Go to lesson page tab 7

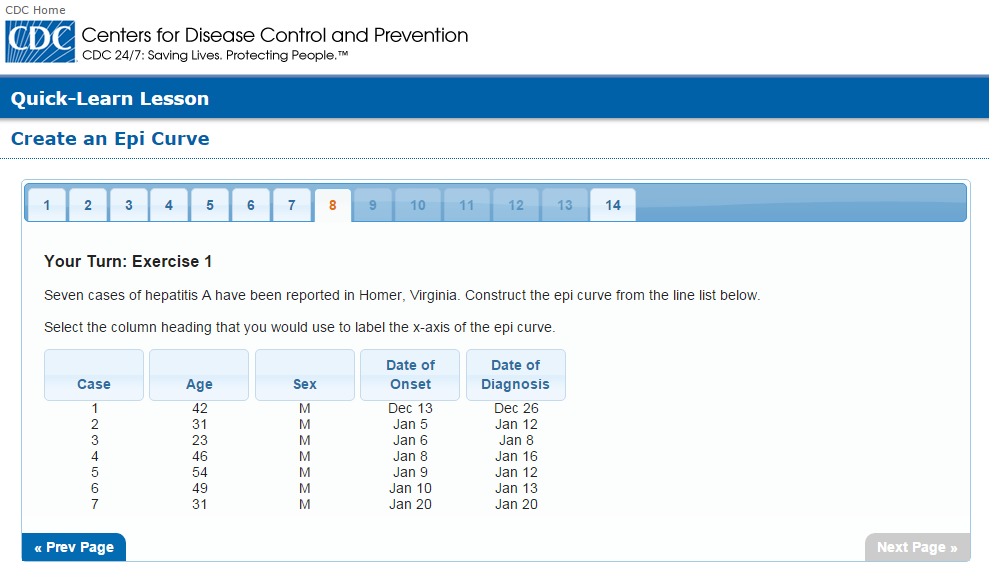pos(291,205)
